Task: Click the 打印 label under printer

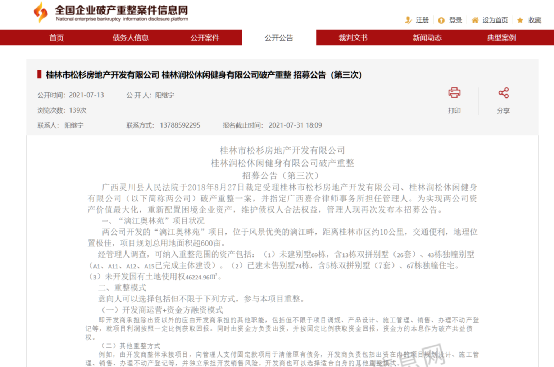Action: 454,111
